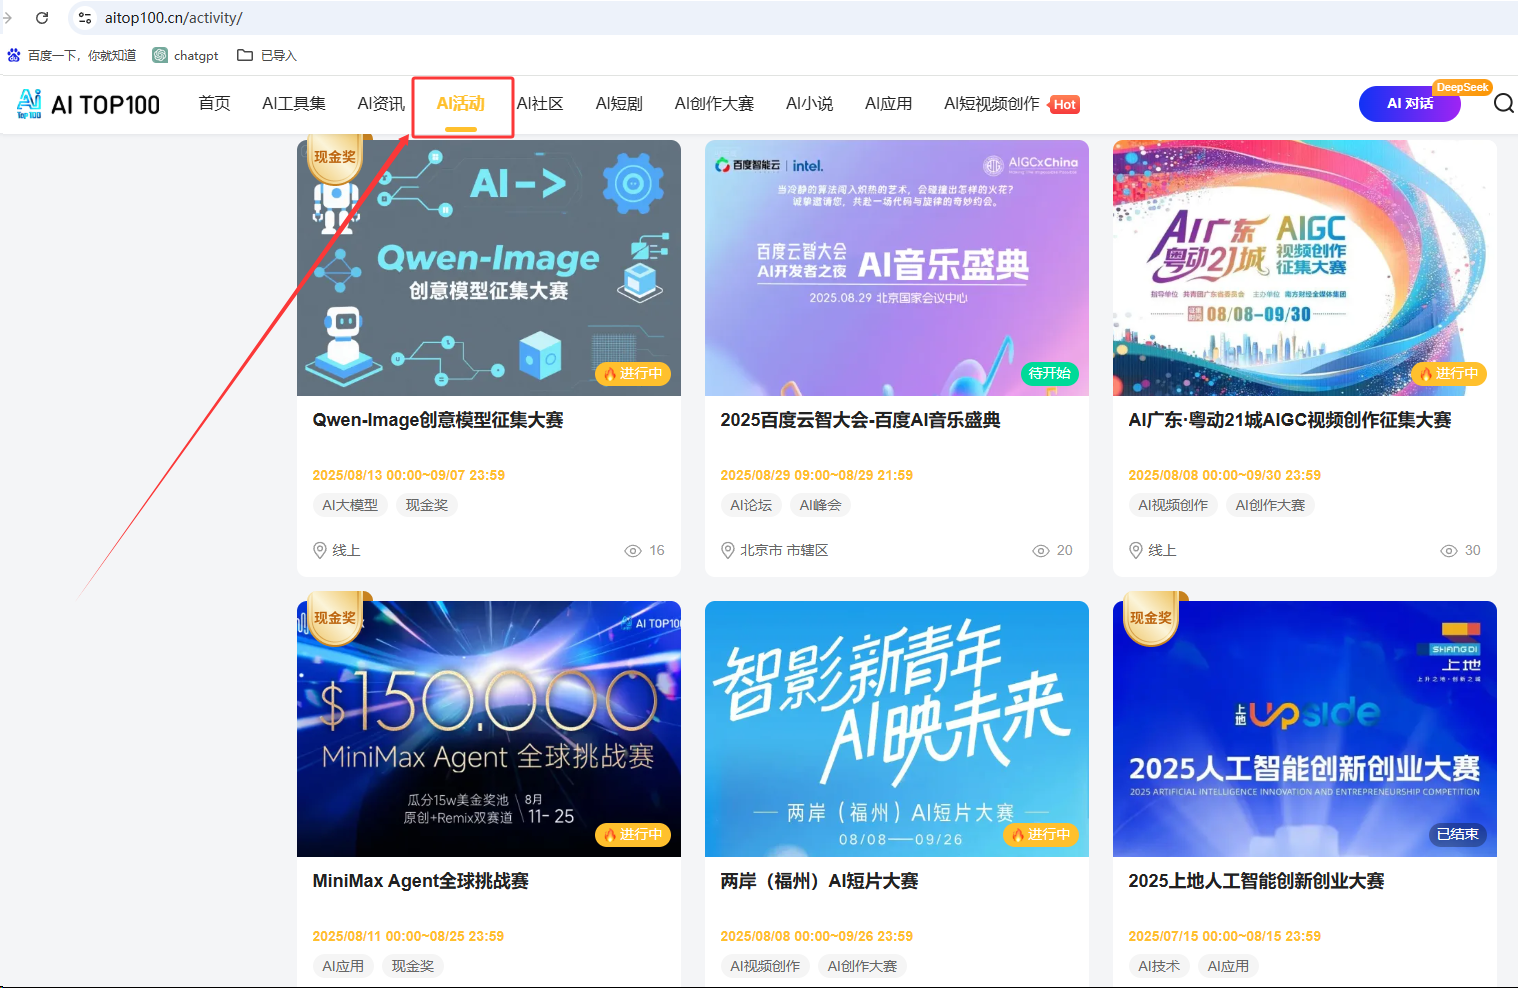Click AI视频创作 tag on AI广东 card
This screenshot has width=1518, height=988.
click(x=1173, y=505)
